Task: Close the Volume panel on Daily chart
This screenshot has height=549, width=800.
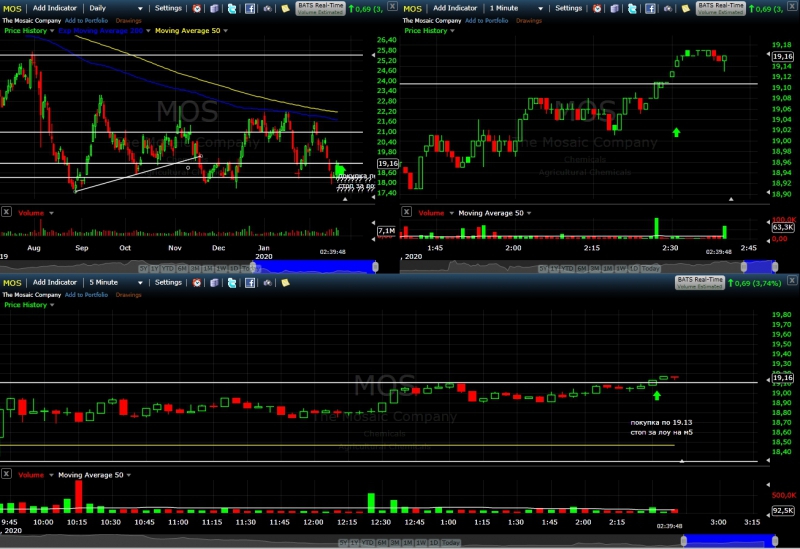Action: click(6, 212)
